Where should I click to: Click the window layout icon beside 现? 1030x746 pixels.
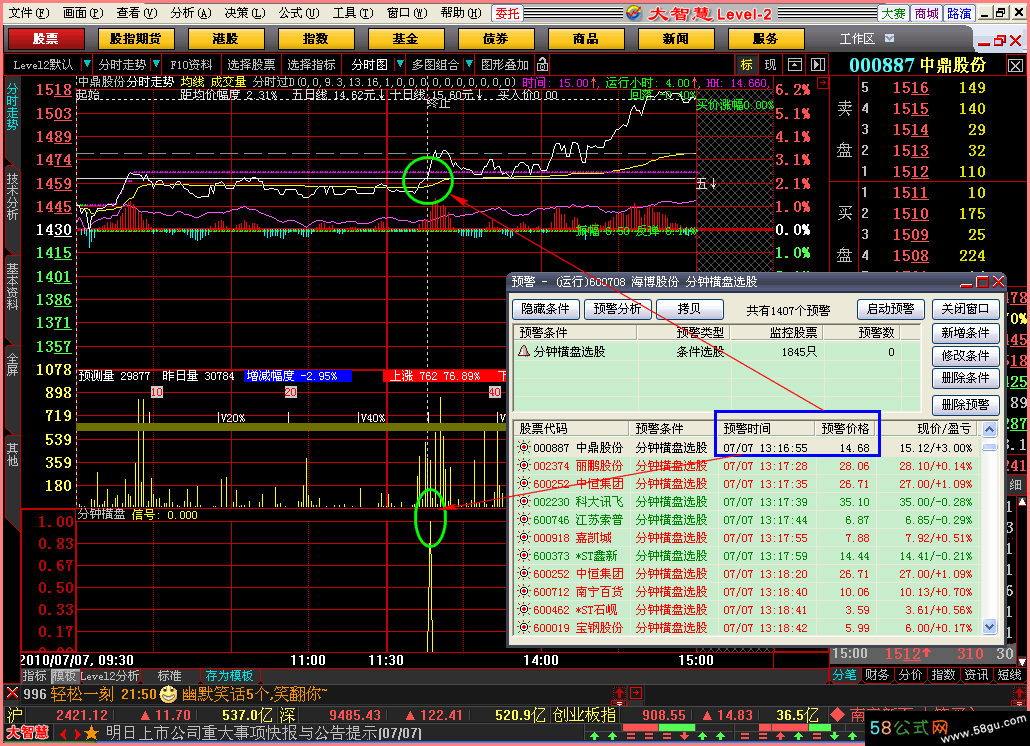pyautogui.click(x=795, y=64)
